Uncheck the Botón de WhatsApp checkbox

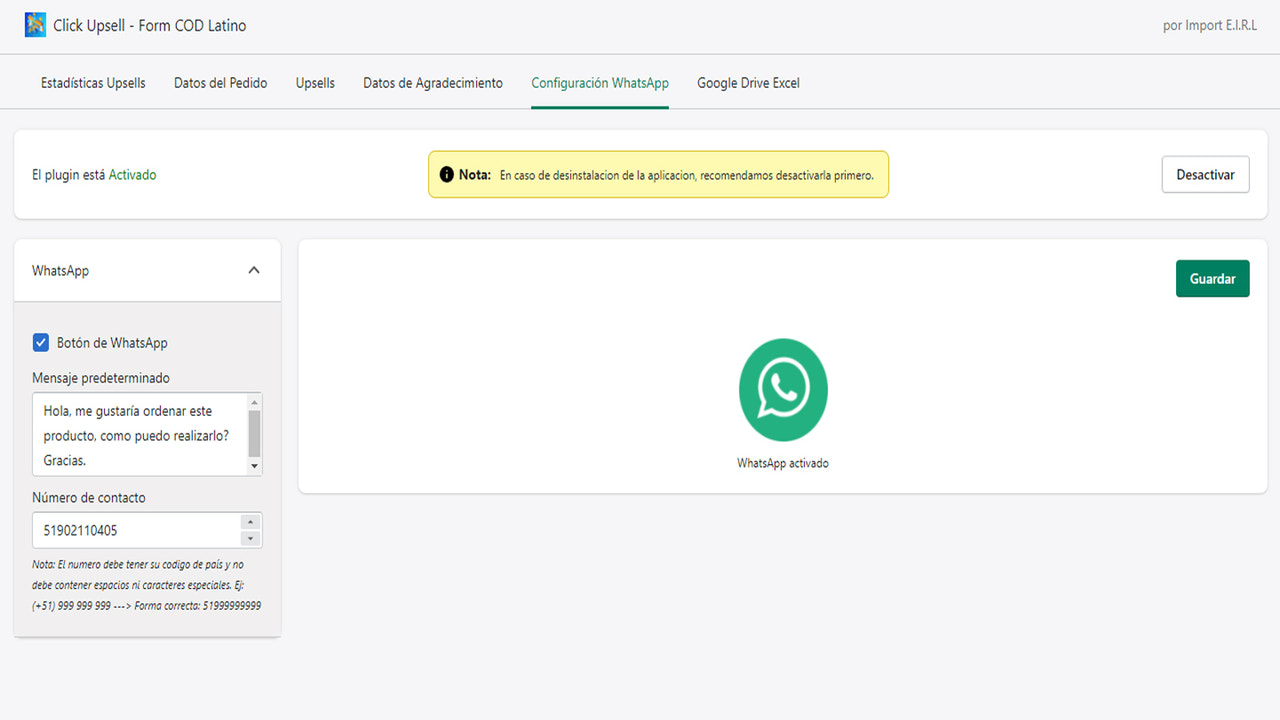pyautogui.click(x=40, y=342)
